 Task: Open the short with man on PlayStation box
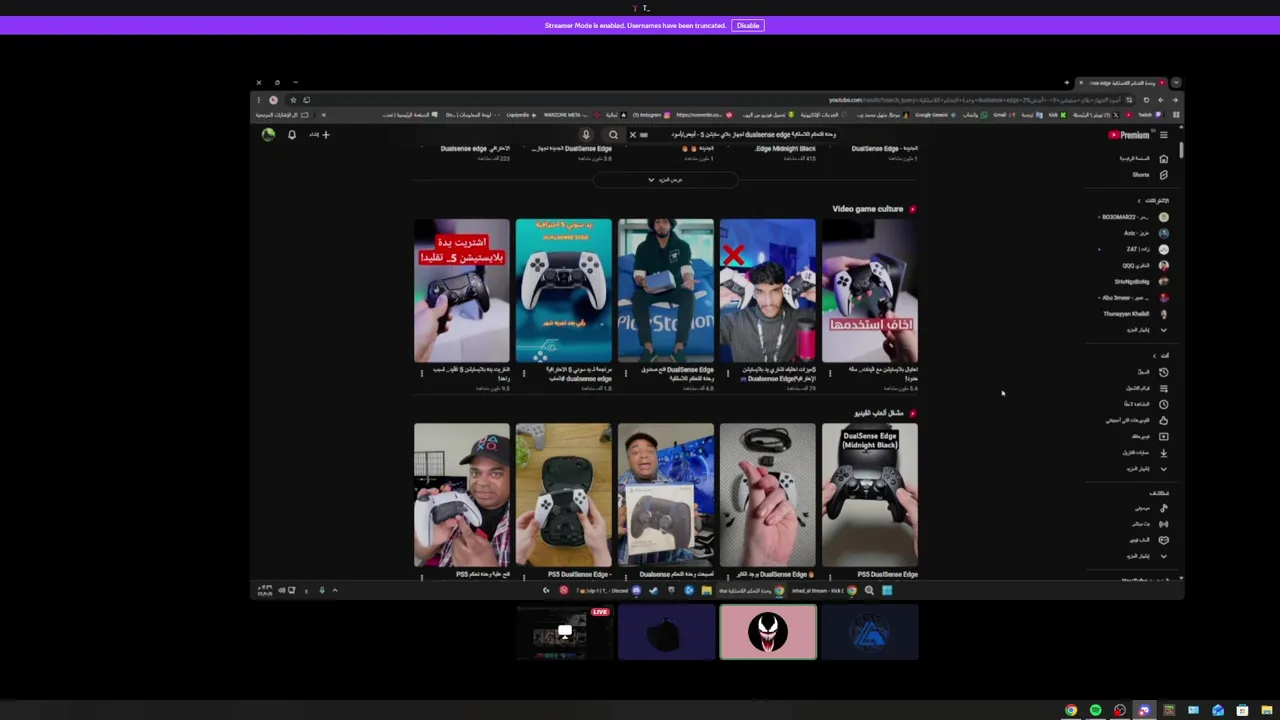[x=666, y=290]
